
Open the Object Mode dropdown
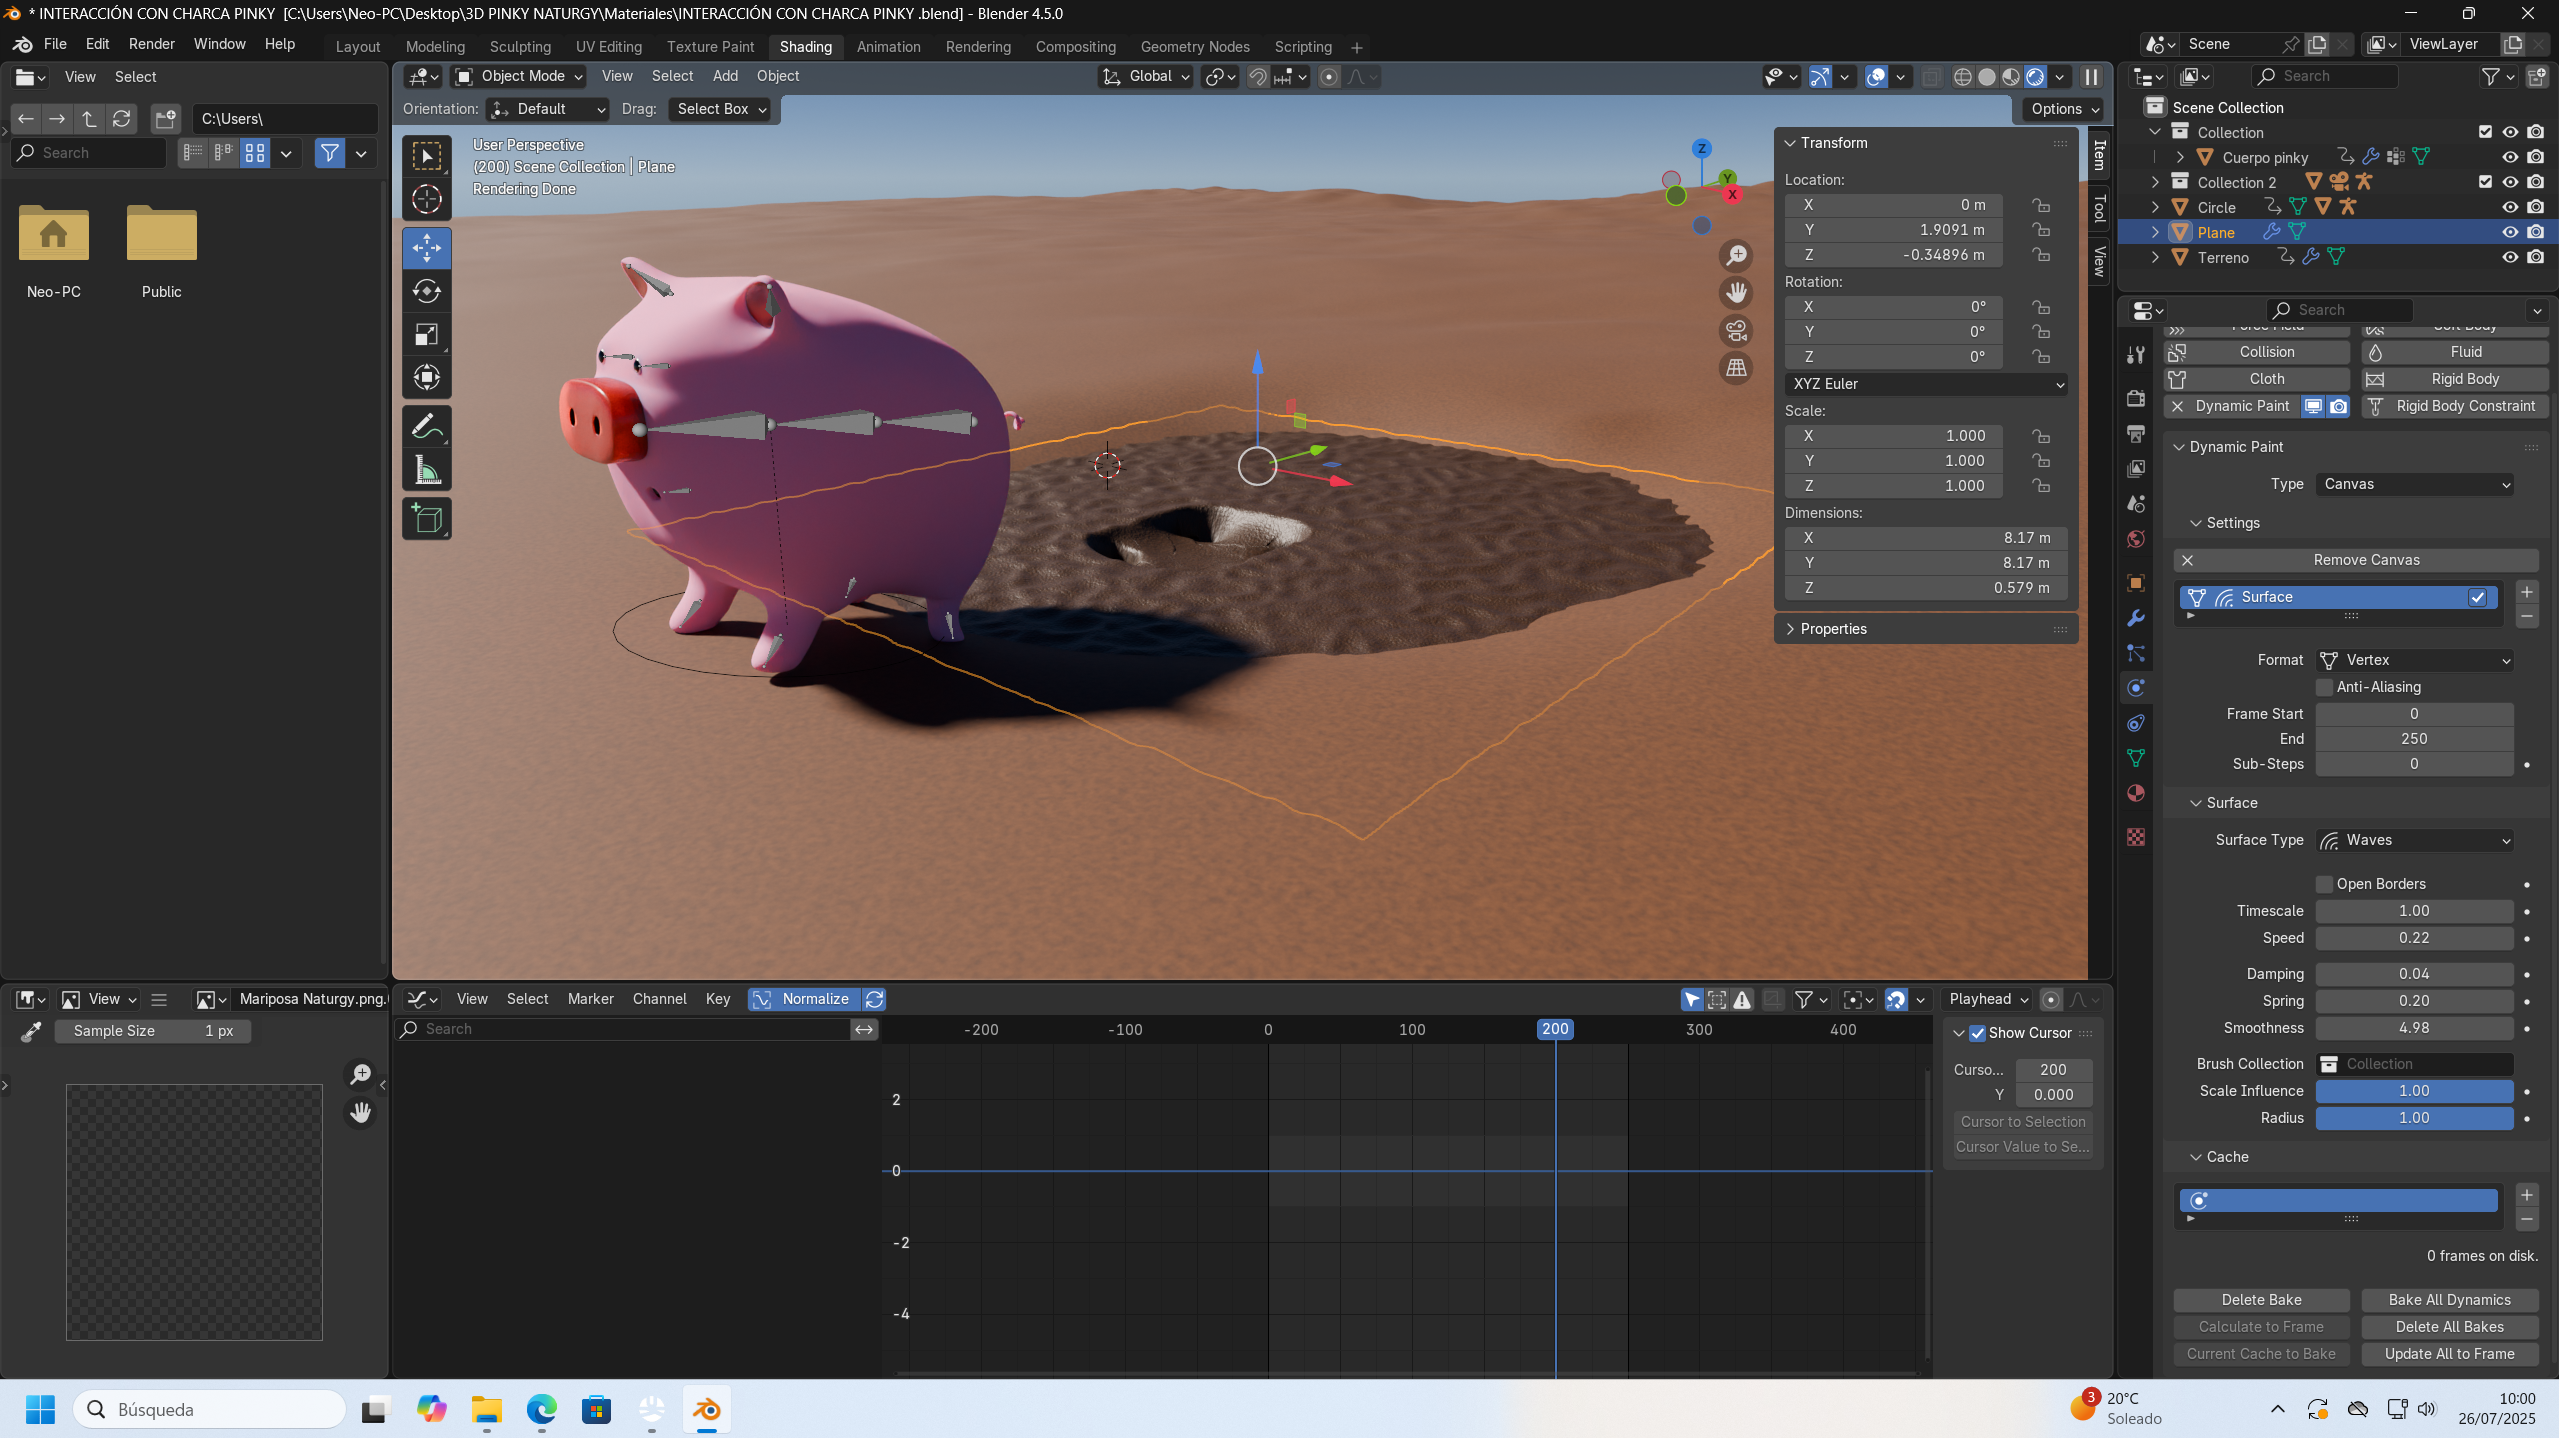point(519,76)
